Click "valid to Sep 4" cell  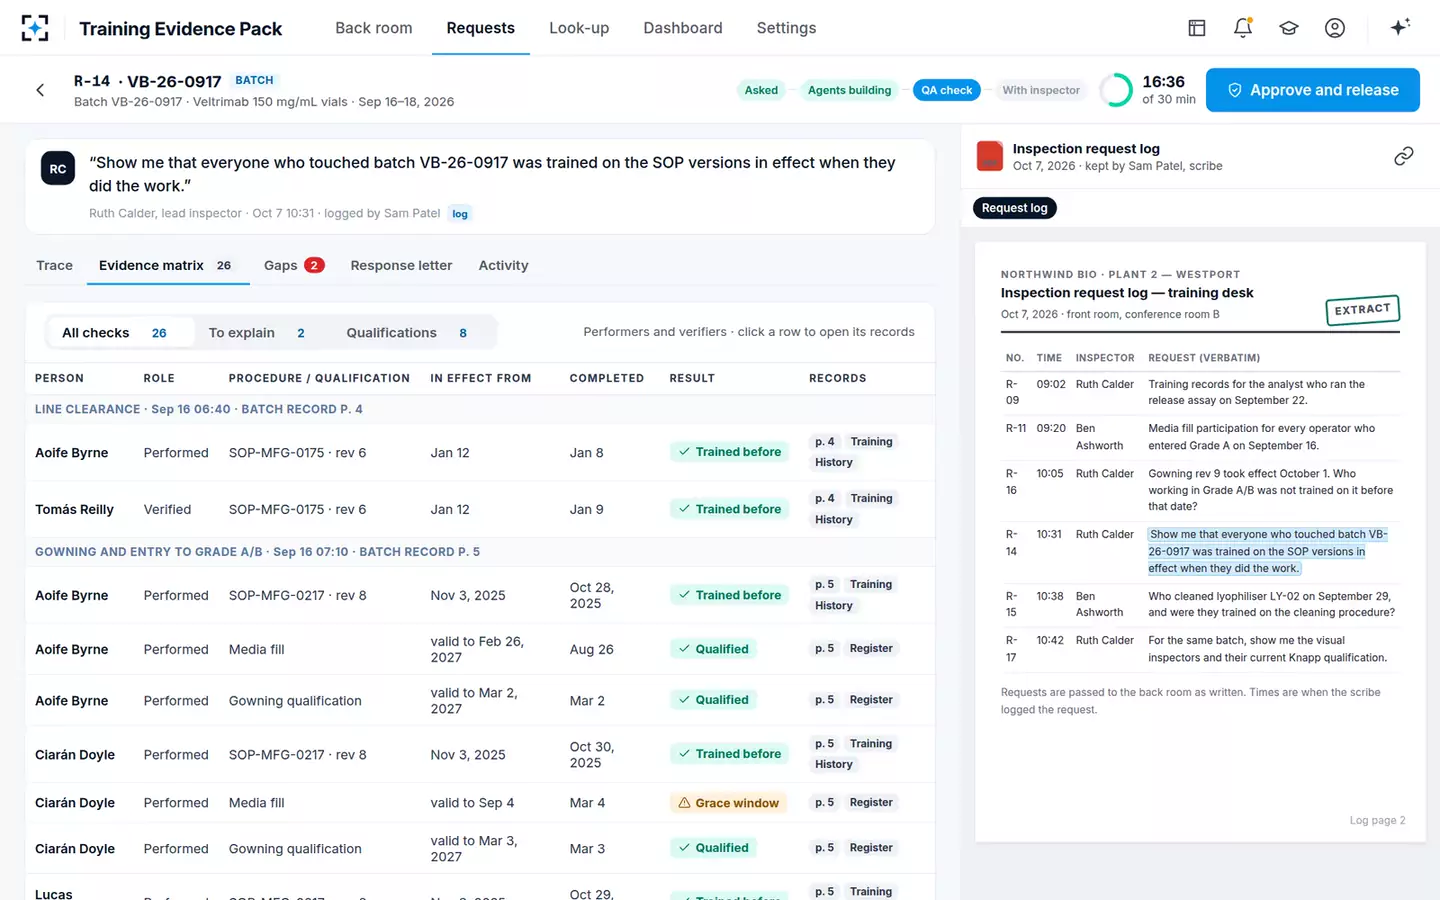[x=472, y=803]
